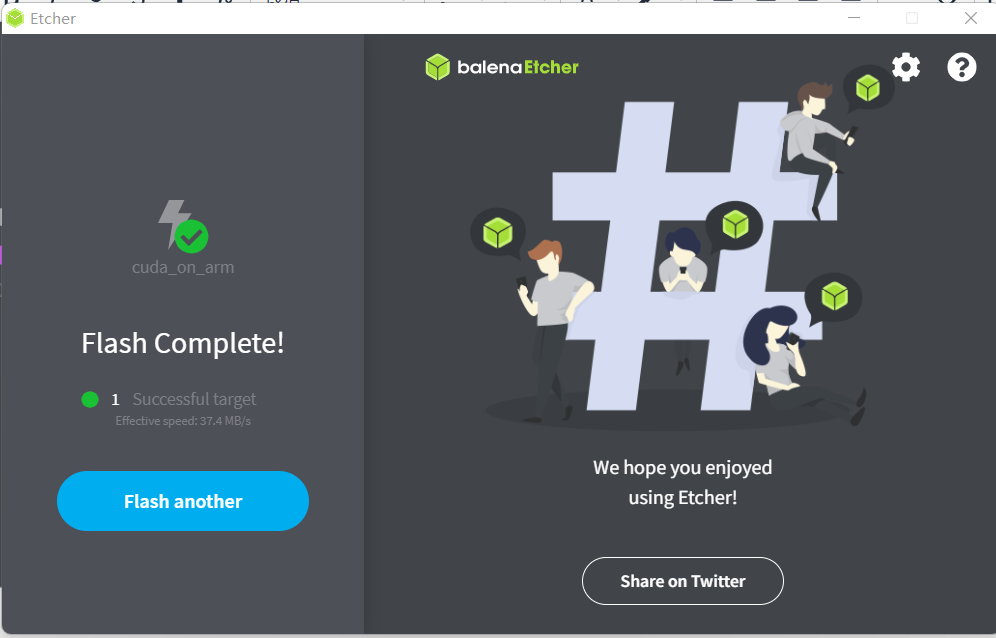Click cube bubble above middle seated person
This screenshot has width=996, height=638.
pyautogui.click(x=735, y=225)
